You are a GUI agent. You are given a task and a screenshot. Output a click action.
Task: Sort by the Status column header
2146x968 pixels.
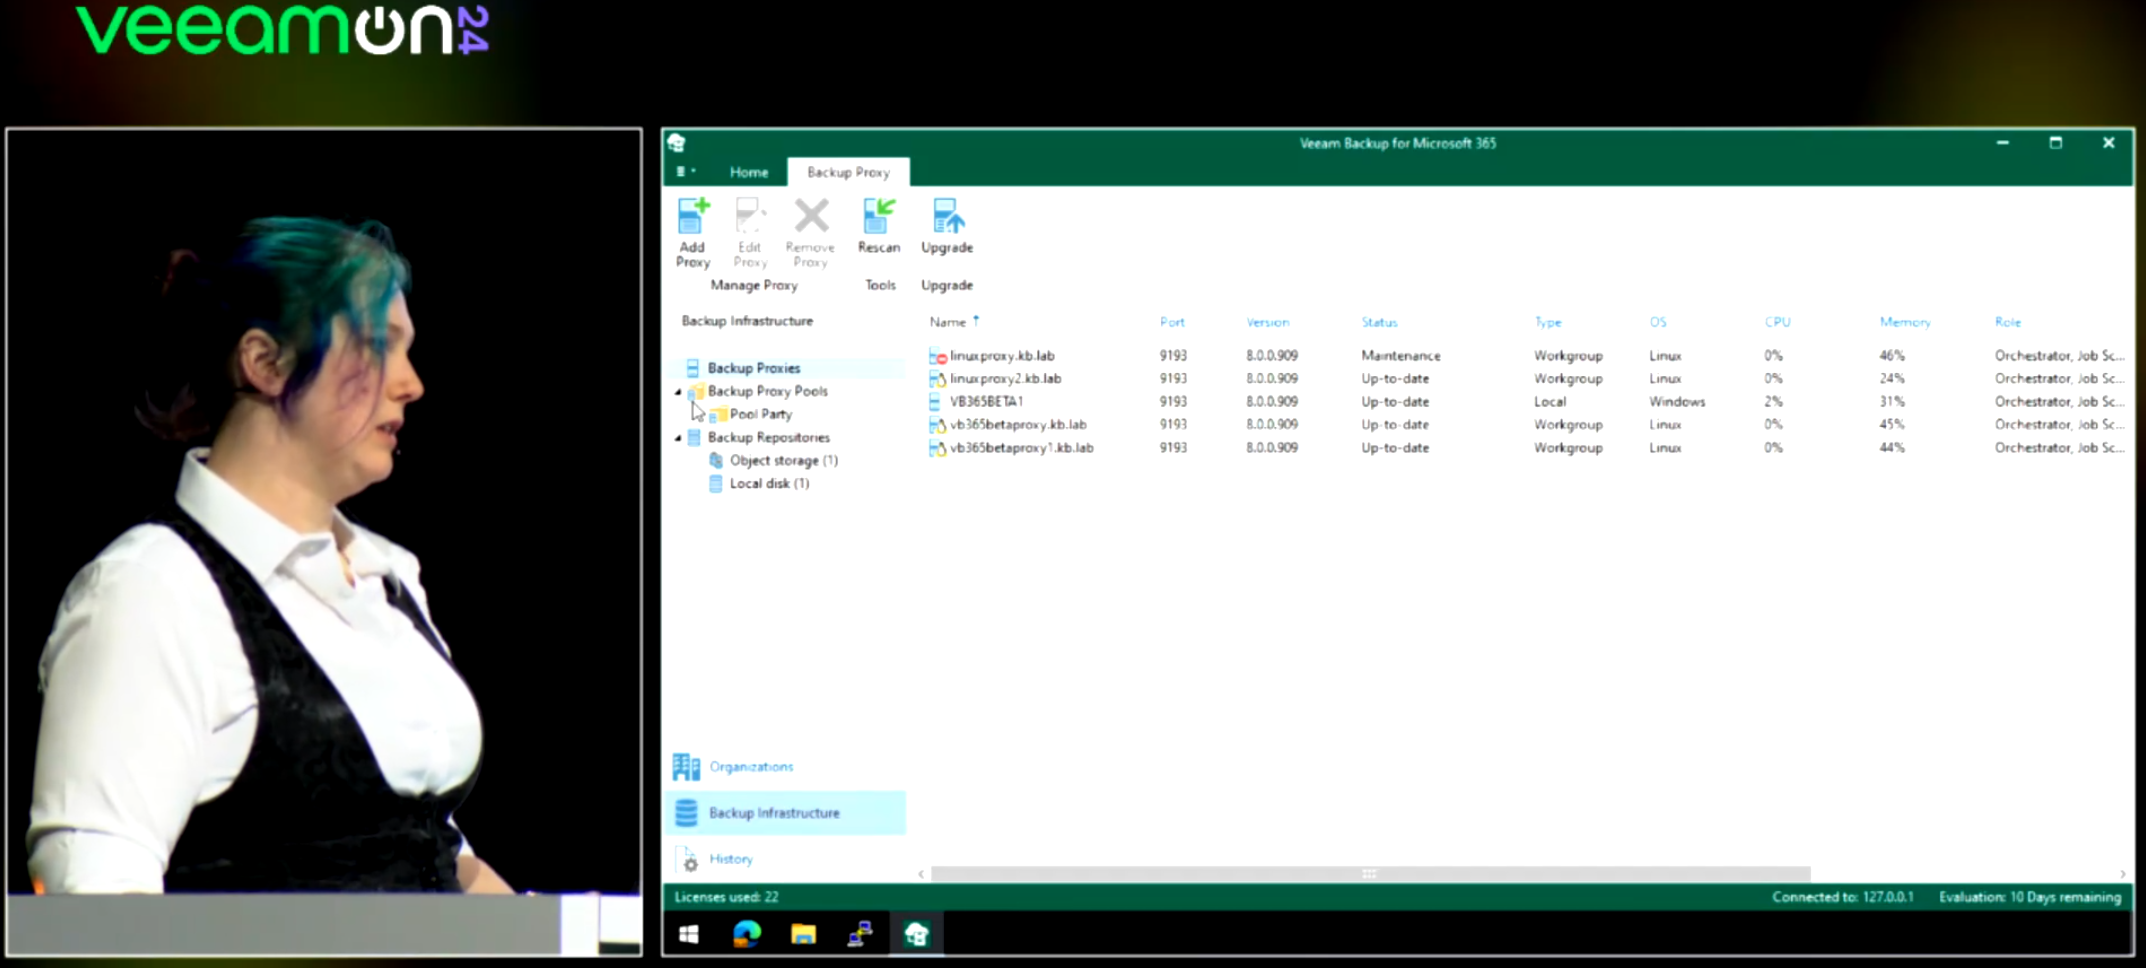click(1379, 322)
